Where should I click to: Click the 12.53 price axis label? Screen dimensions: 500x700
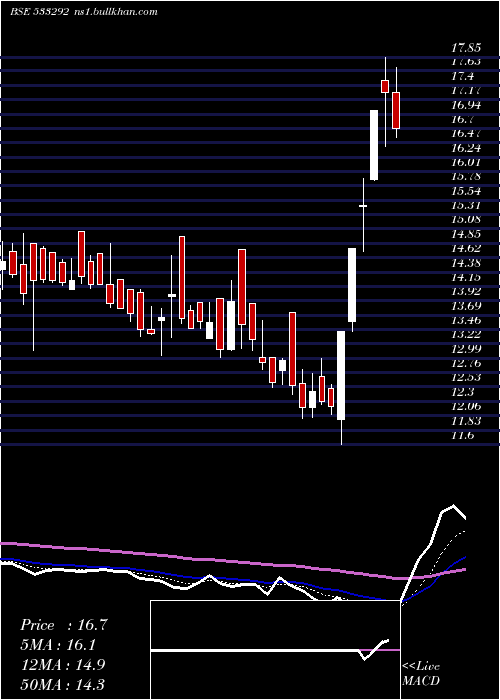(x=466, y=378)
